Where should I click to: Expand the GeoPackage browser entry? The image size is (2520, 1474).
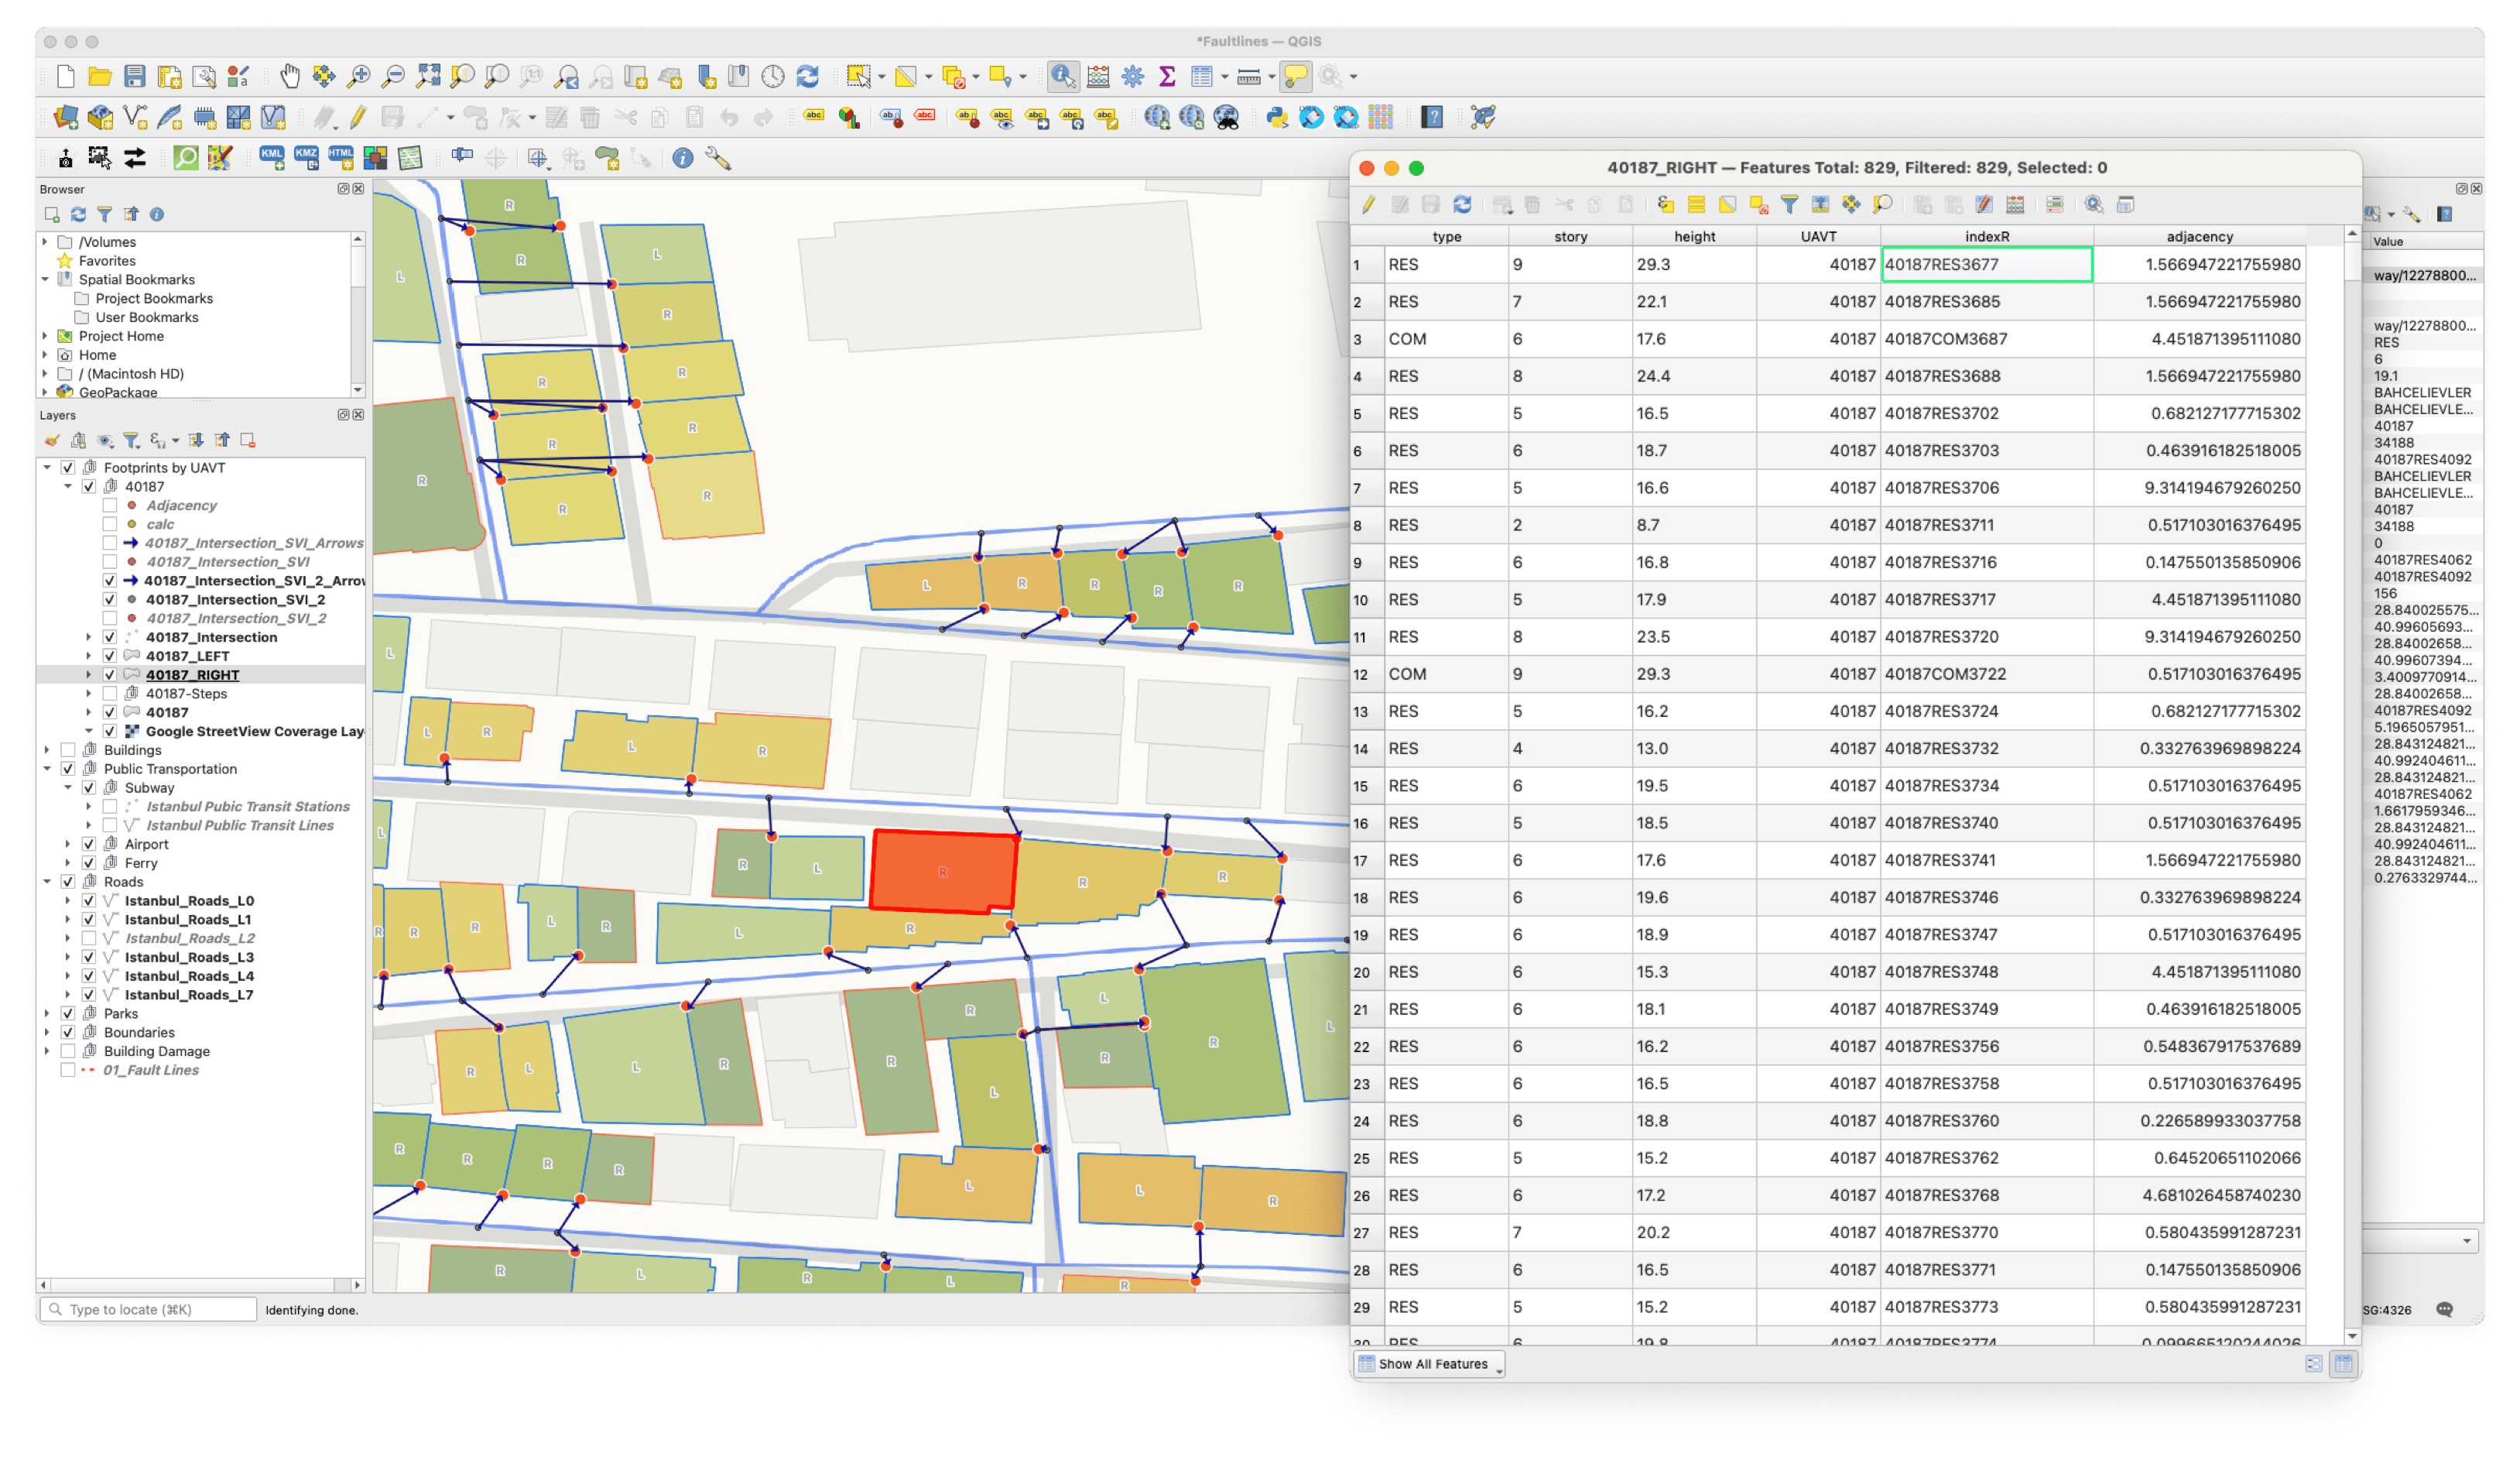[45, 392]
